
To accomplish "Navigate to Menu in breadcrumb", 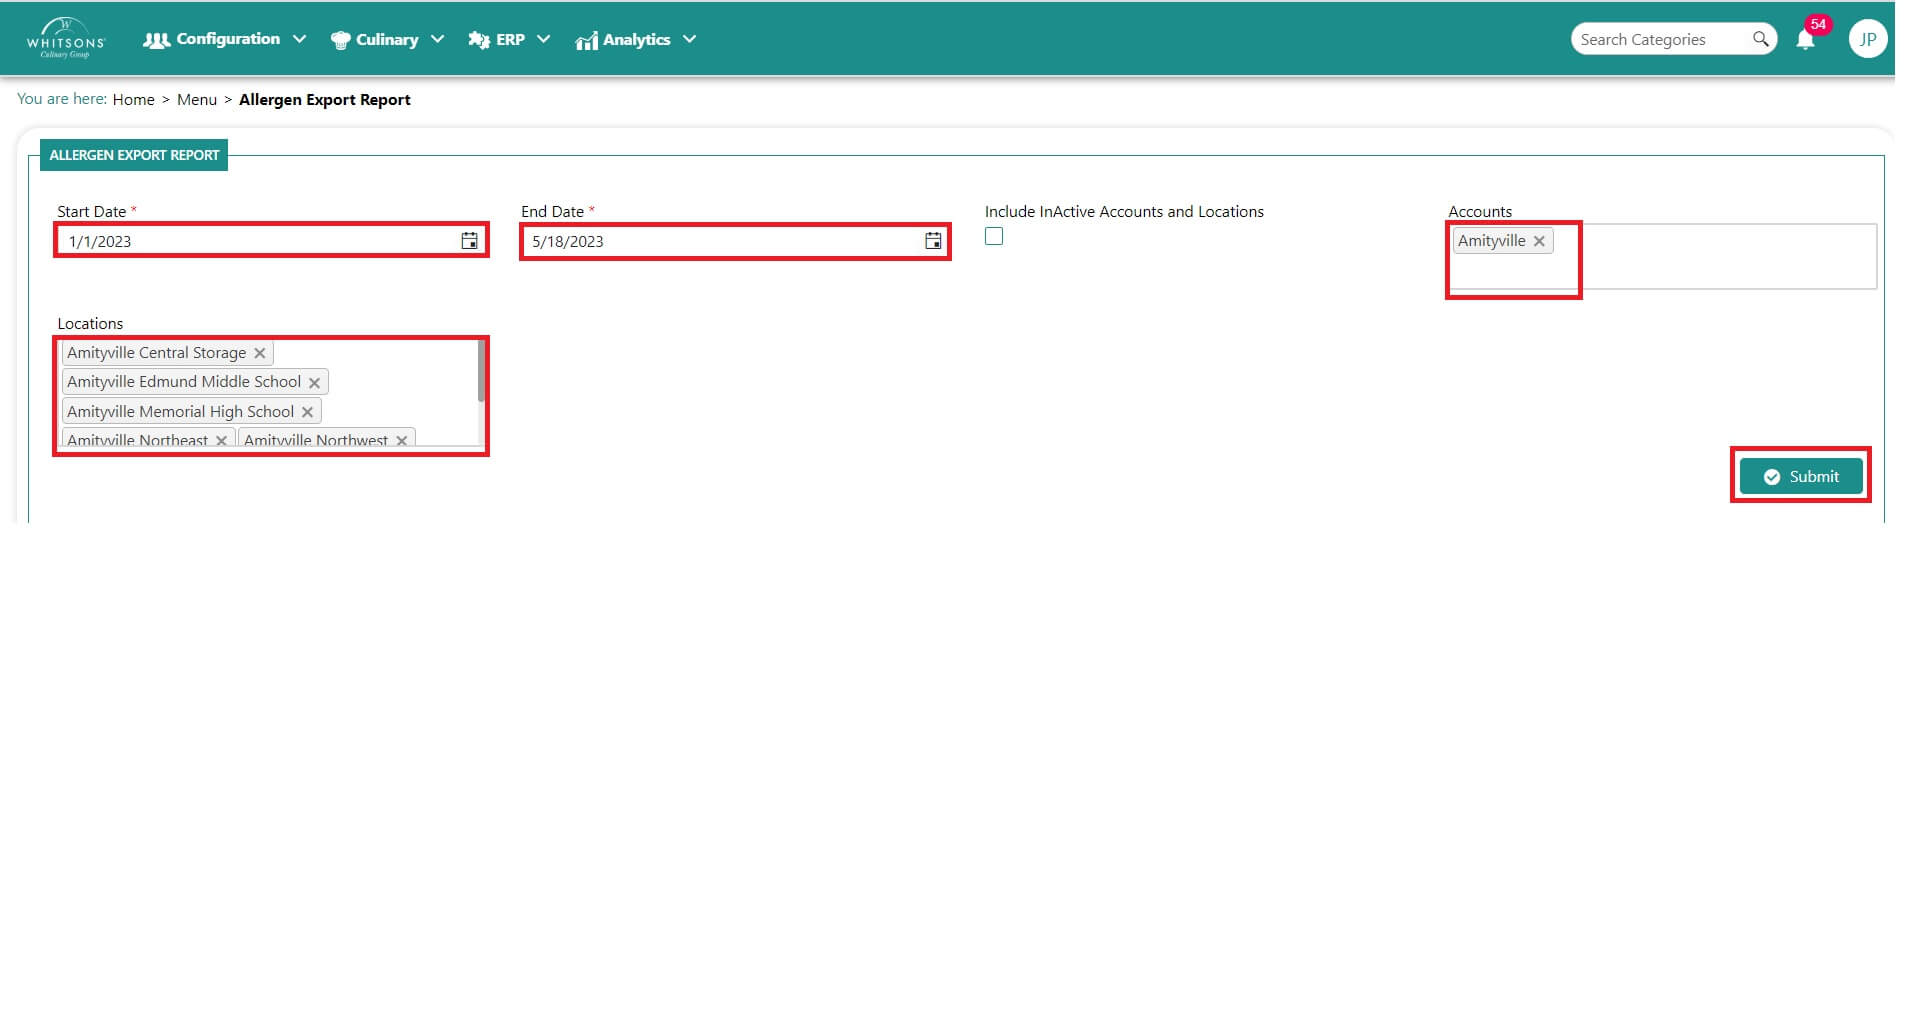I will [x=197, y=100].
